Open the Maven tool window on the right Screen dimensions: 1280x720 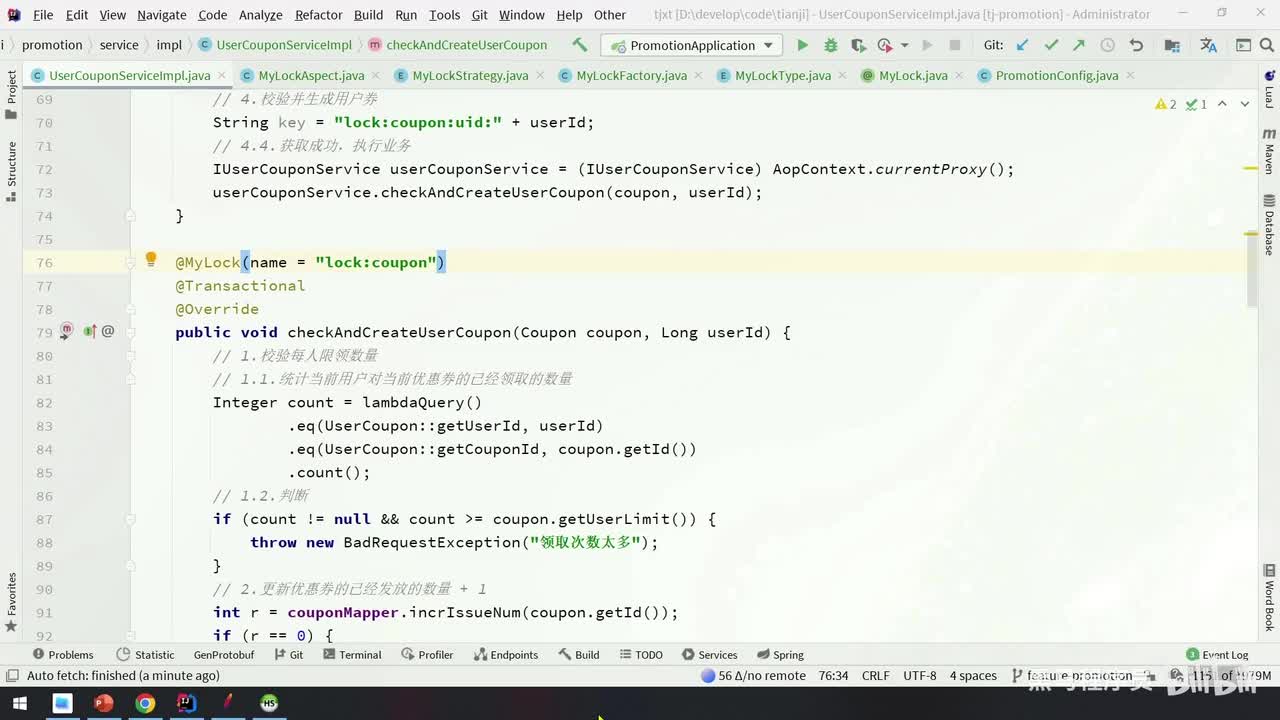(1269, 152)
